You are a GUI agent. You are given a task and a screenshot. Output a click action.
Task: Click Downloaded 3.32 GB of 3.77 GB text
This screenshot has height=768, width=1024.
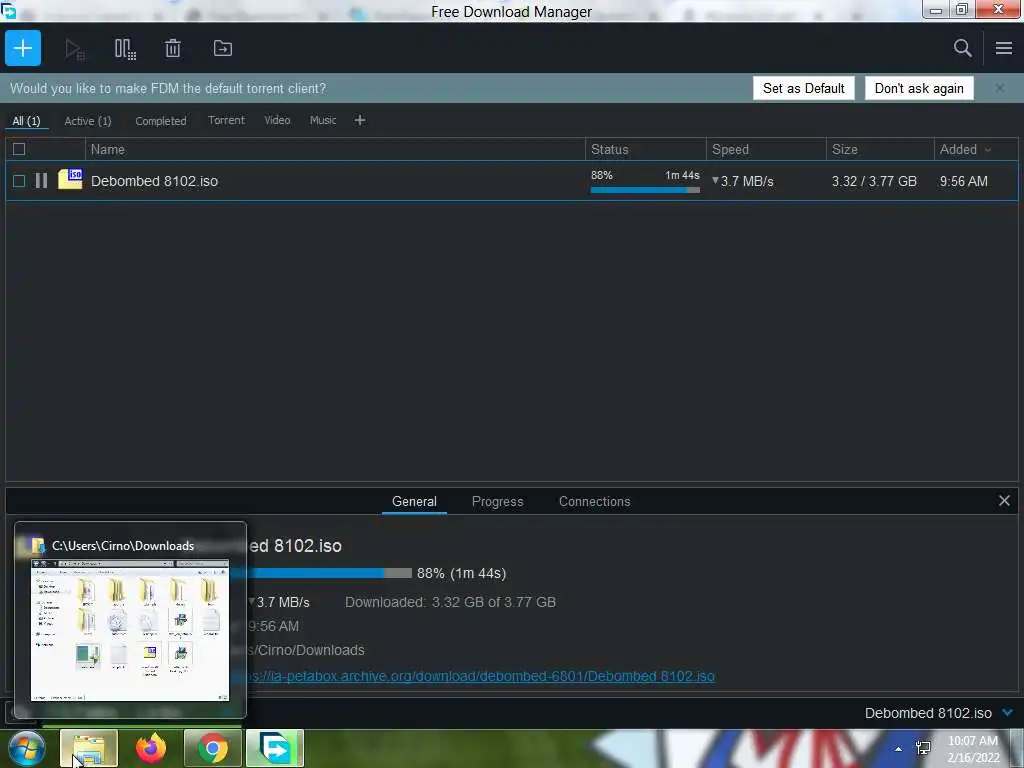click(x=450, y=602)
